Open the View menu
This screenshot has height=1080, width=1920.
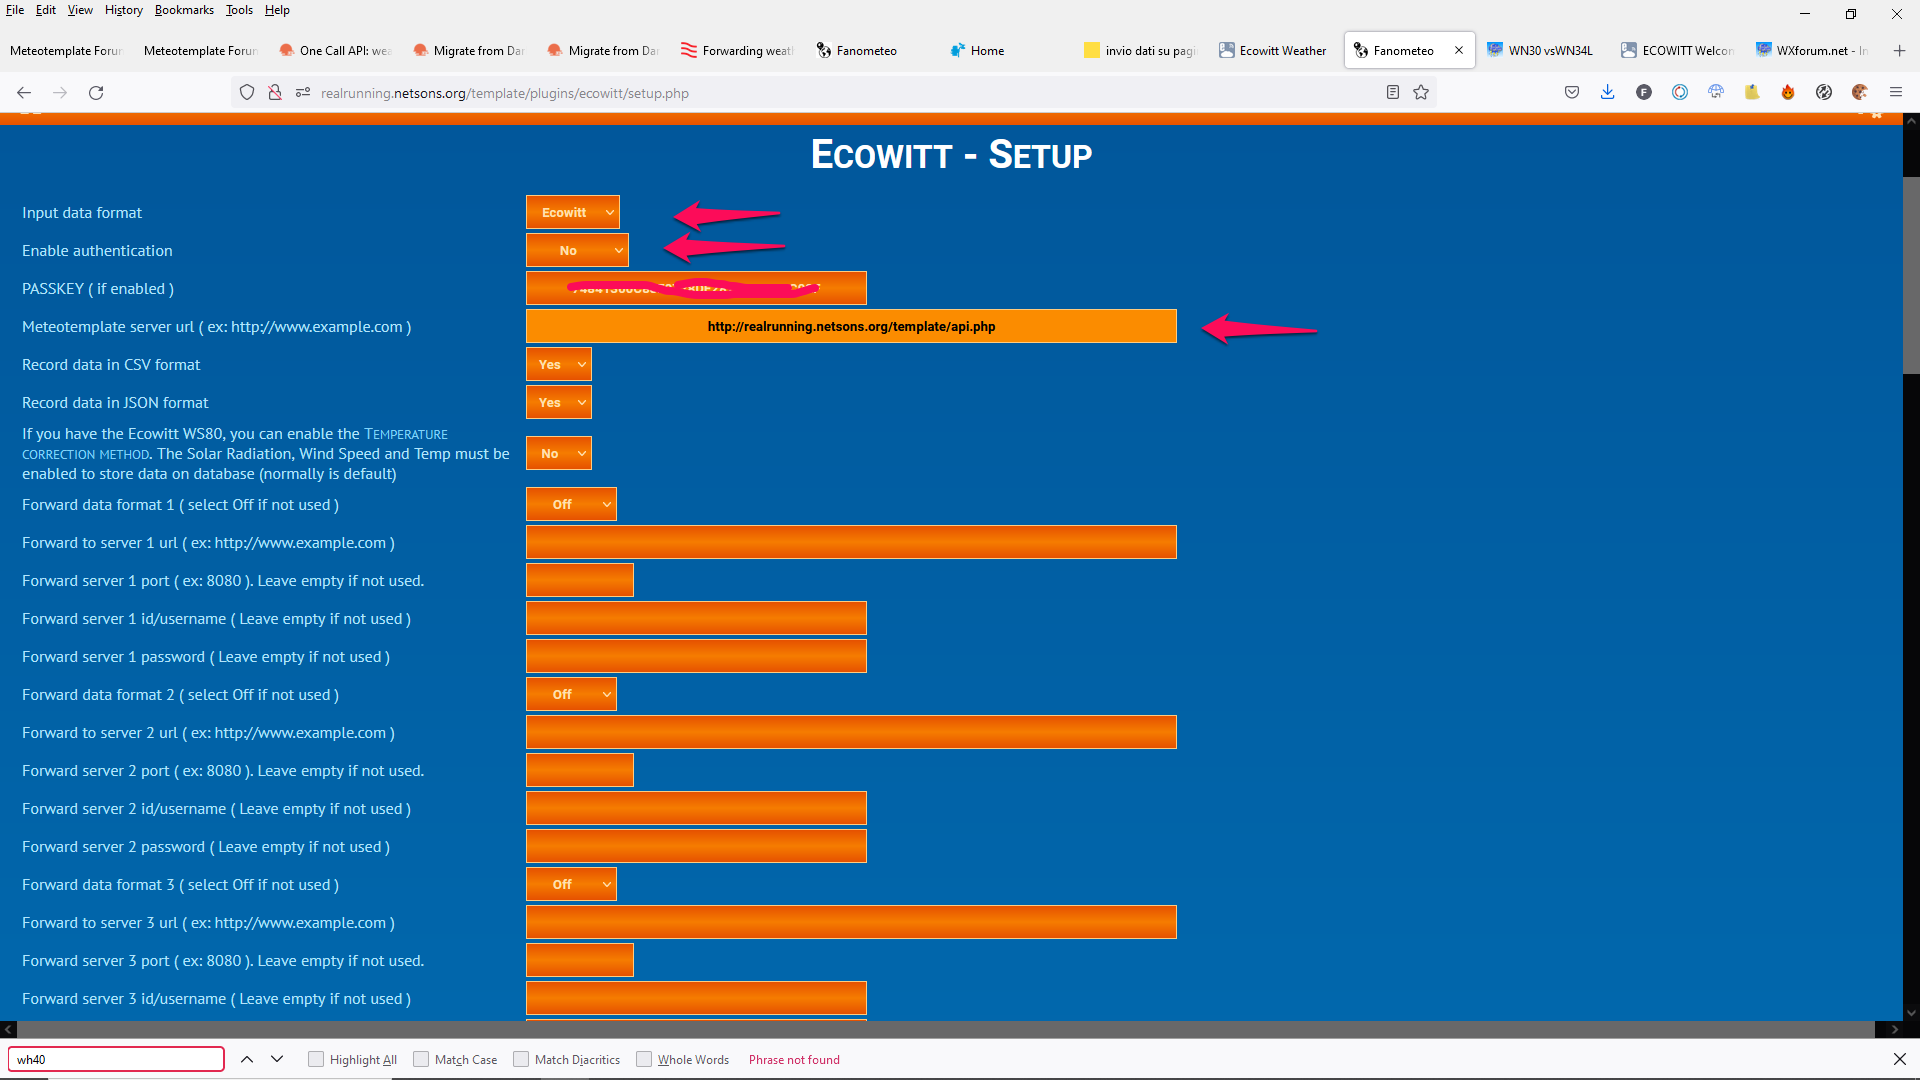(80, 10)
